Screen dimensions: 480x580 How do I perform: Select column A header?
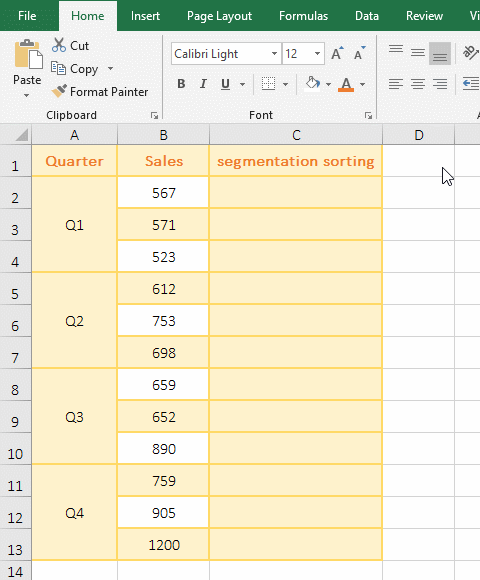click(74, 135)
